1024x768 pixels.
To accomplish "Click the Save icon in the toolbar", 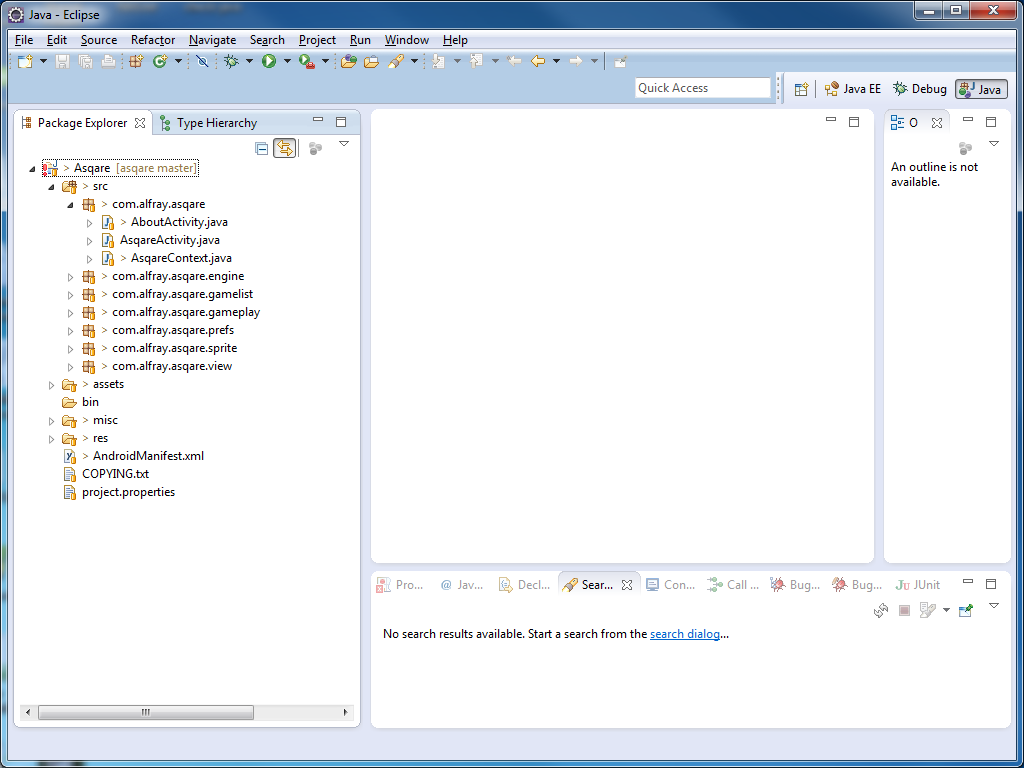I will tap(63, 61).
